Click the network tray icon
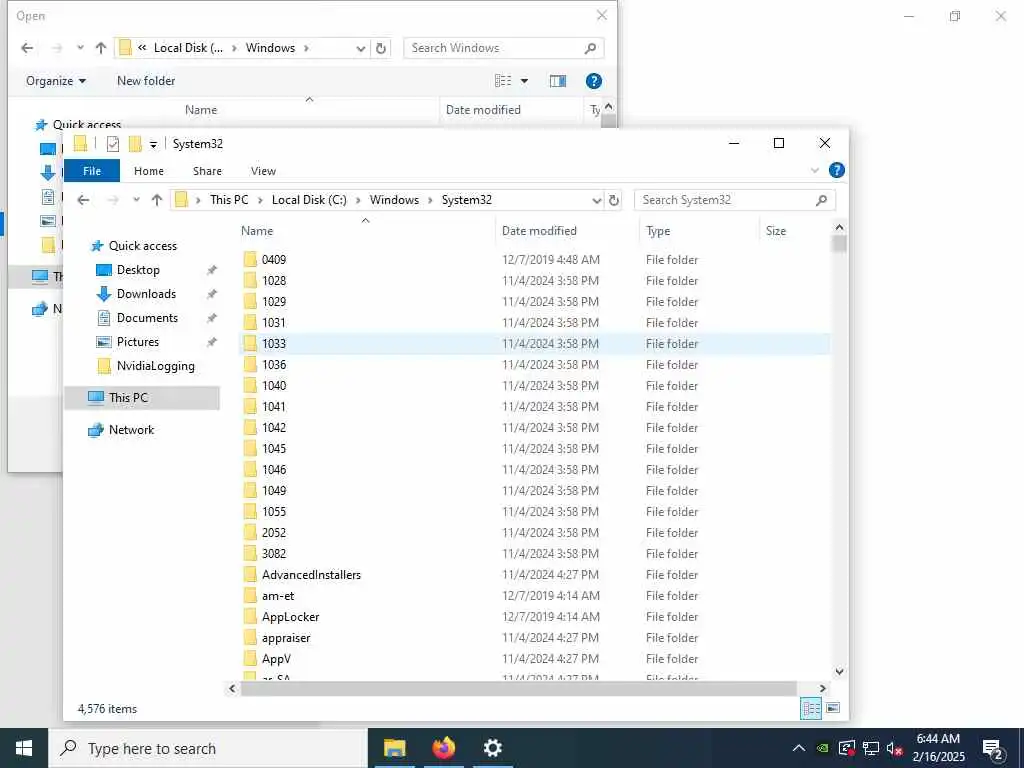Screen dimensions: 1024x768 pyautogui.click(x=871, y=748)
